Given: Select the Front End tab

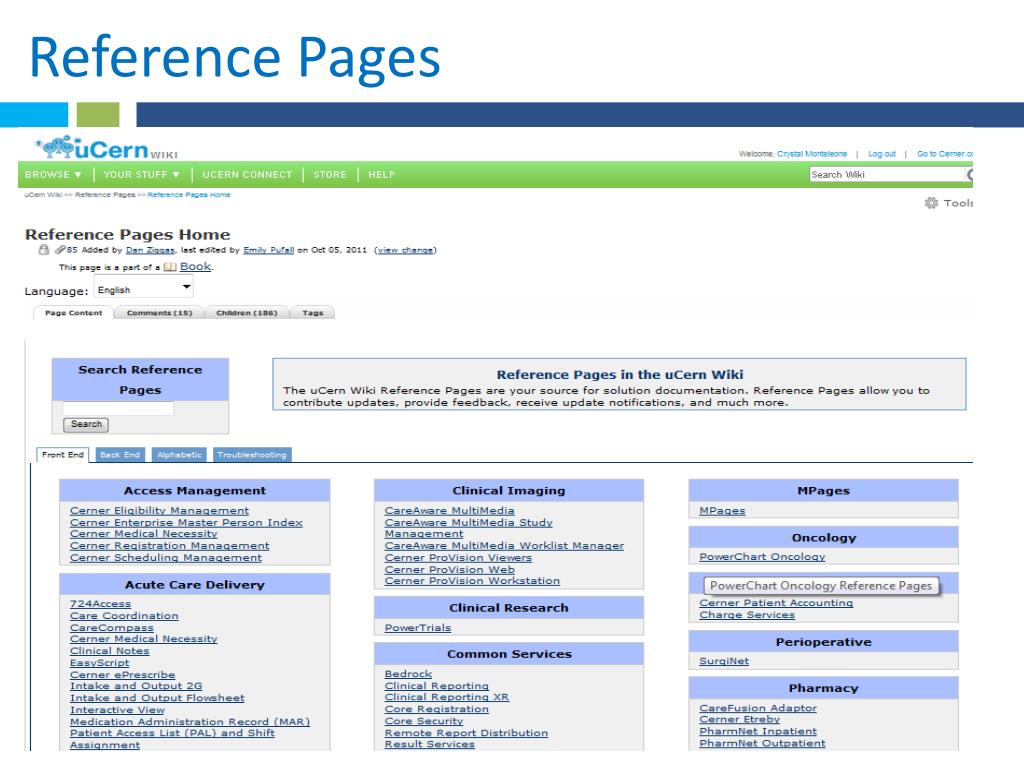Looking at the screenshot, I should coord(63,455).
